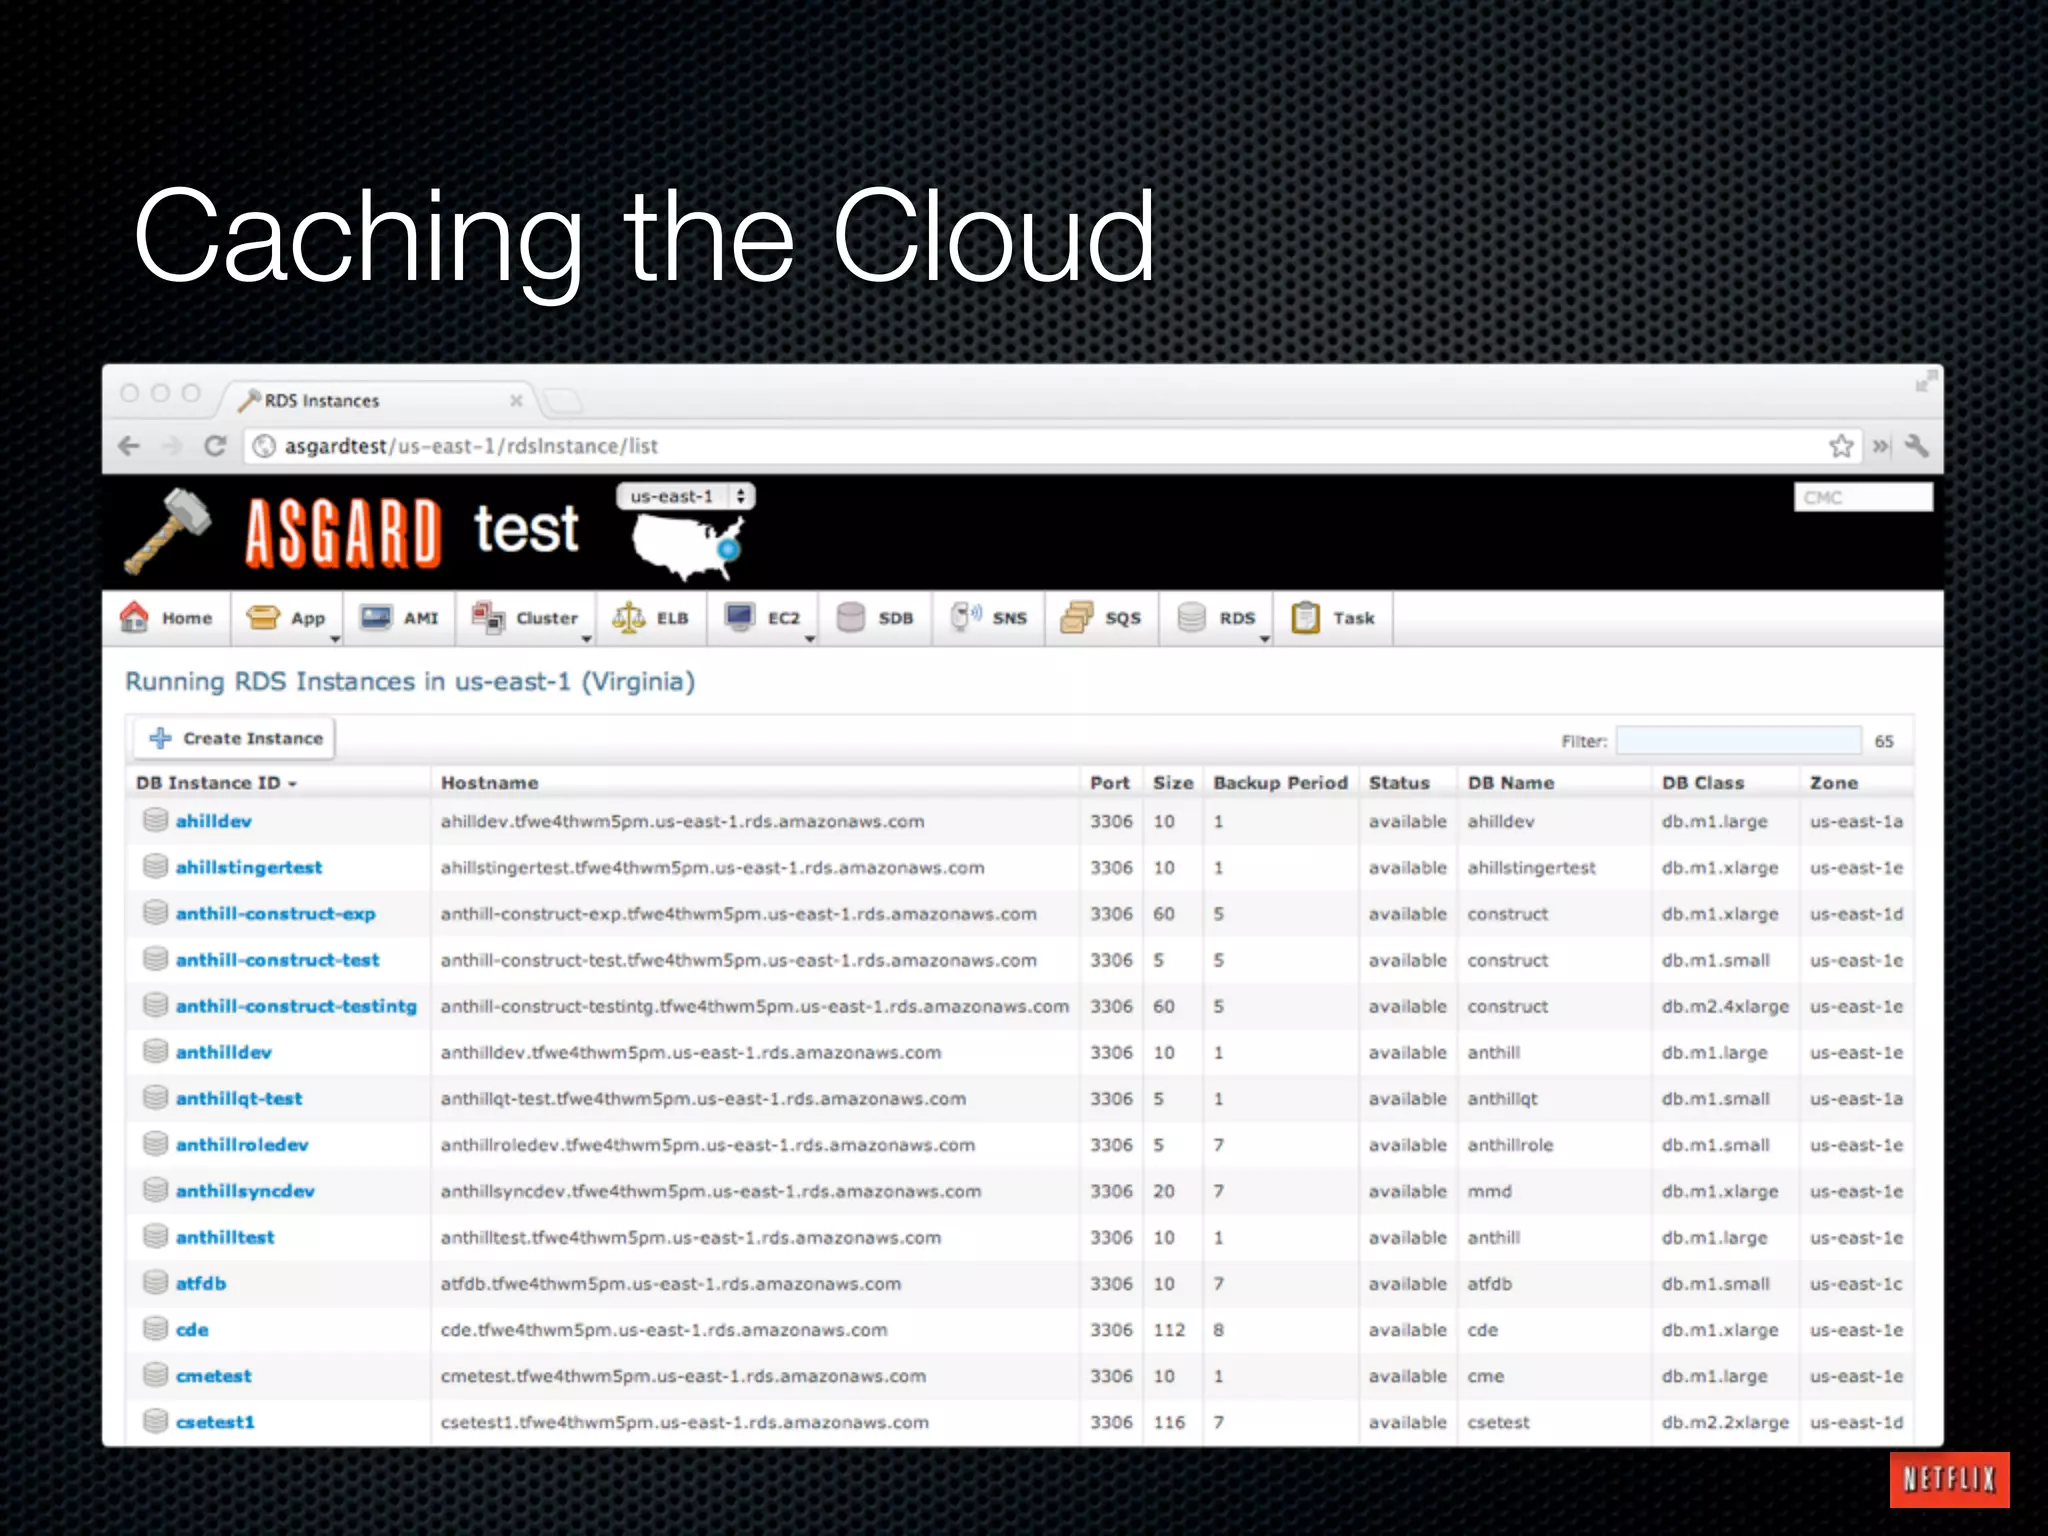Sort by Status column header
This screenshot has height=1536, width=2048.
[1399, 783]
